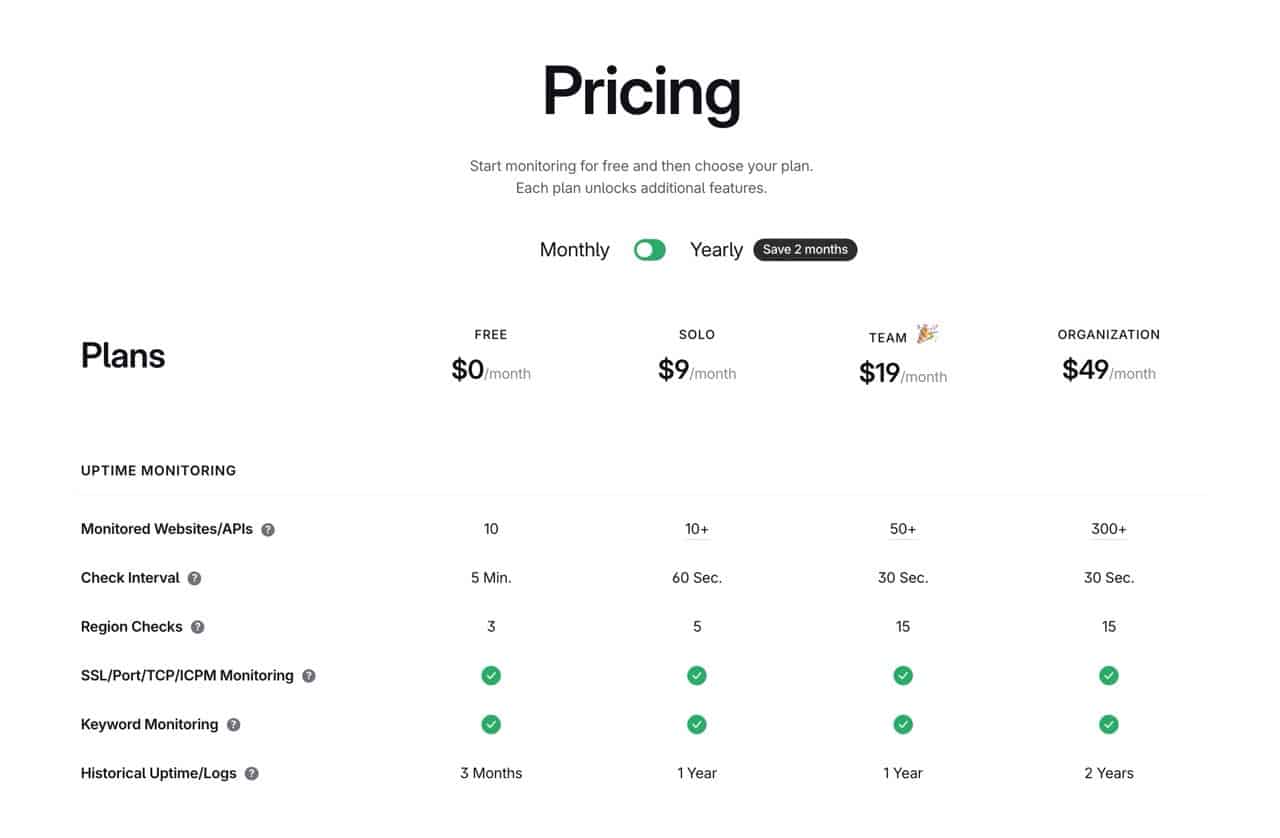Click help icon beside Keyword Monitoring
Image resolution: width=1280 pixels, height=838 pixels.
233,725
